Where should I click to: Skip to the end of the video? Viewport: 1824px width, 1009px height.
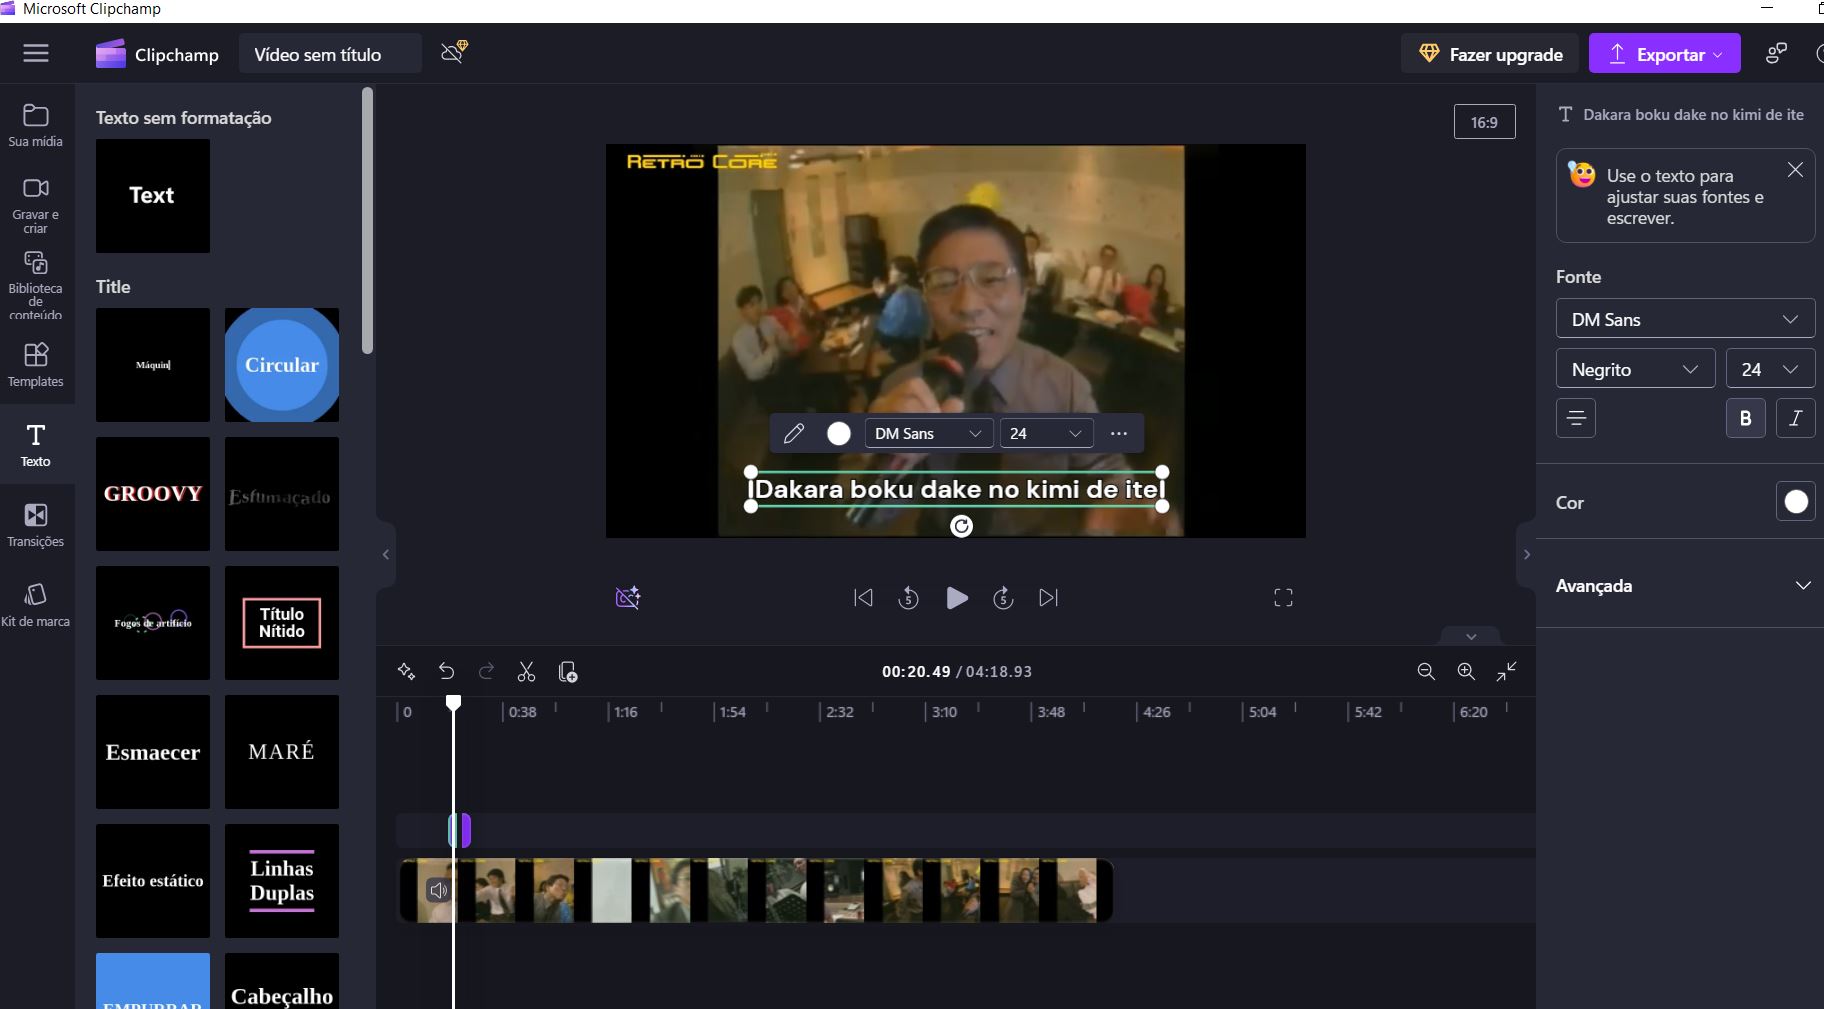[x=1048, y=598]
